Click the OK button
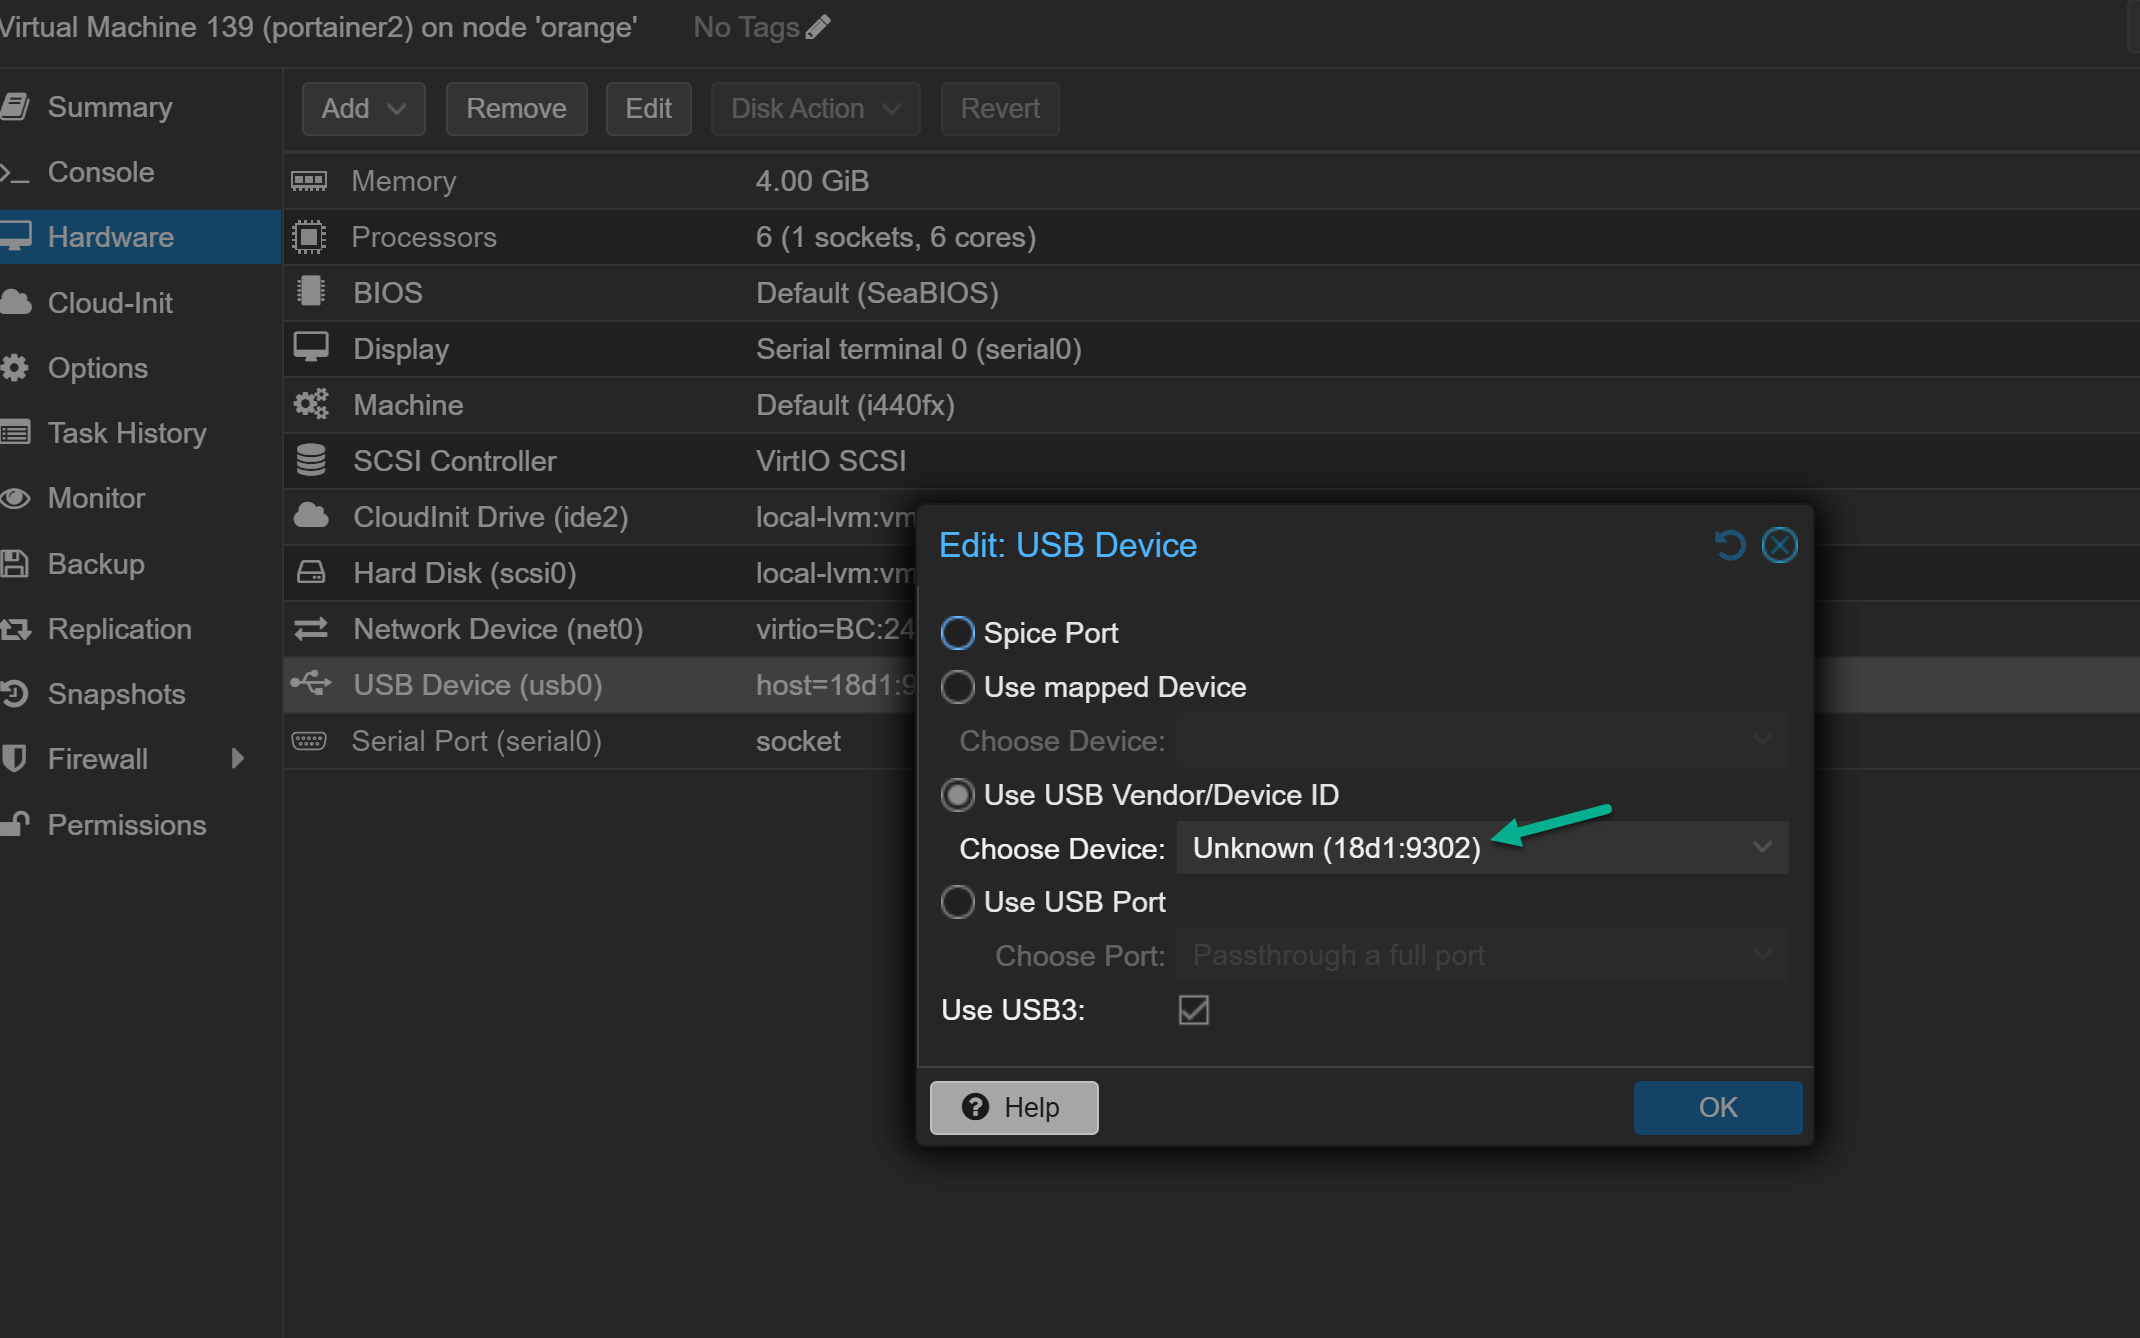Viewport: 2140px width, 1338px height. (1718, 1107)
